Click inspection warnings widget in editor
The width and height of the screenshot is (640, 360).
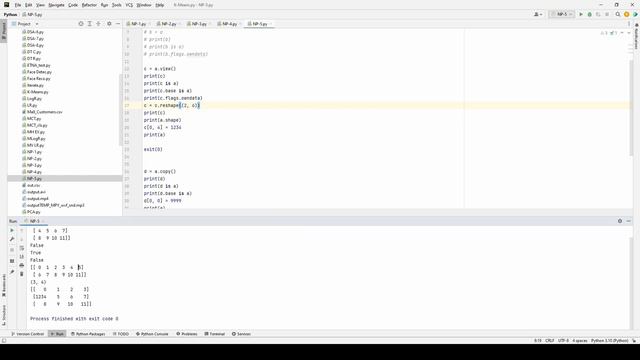click(x=609, y=33)
